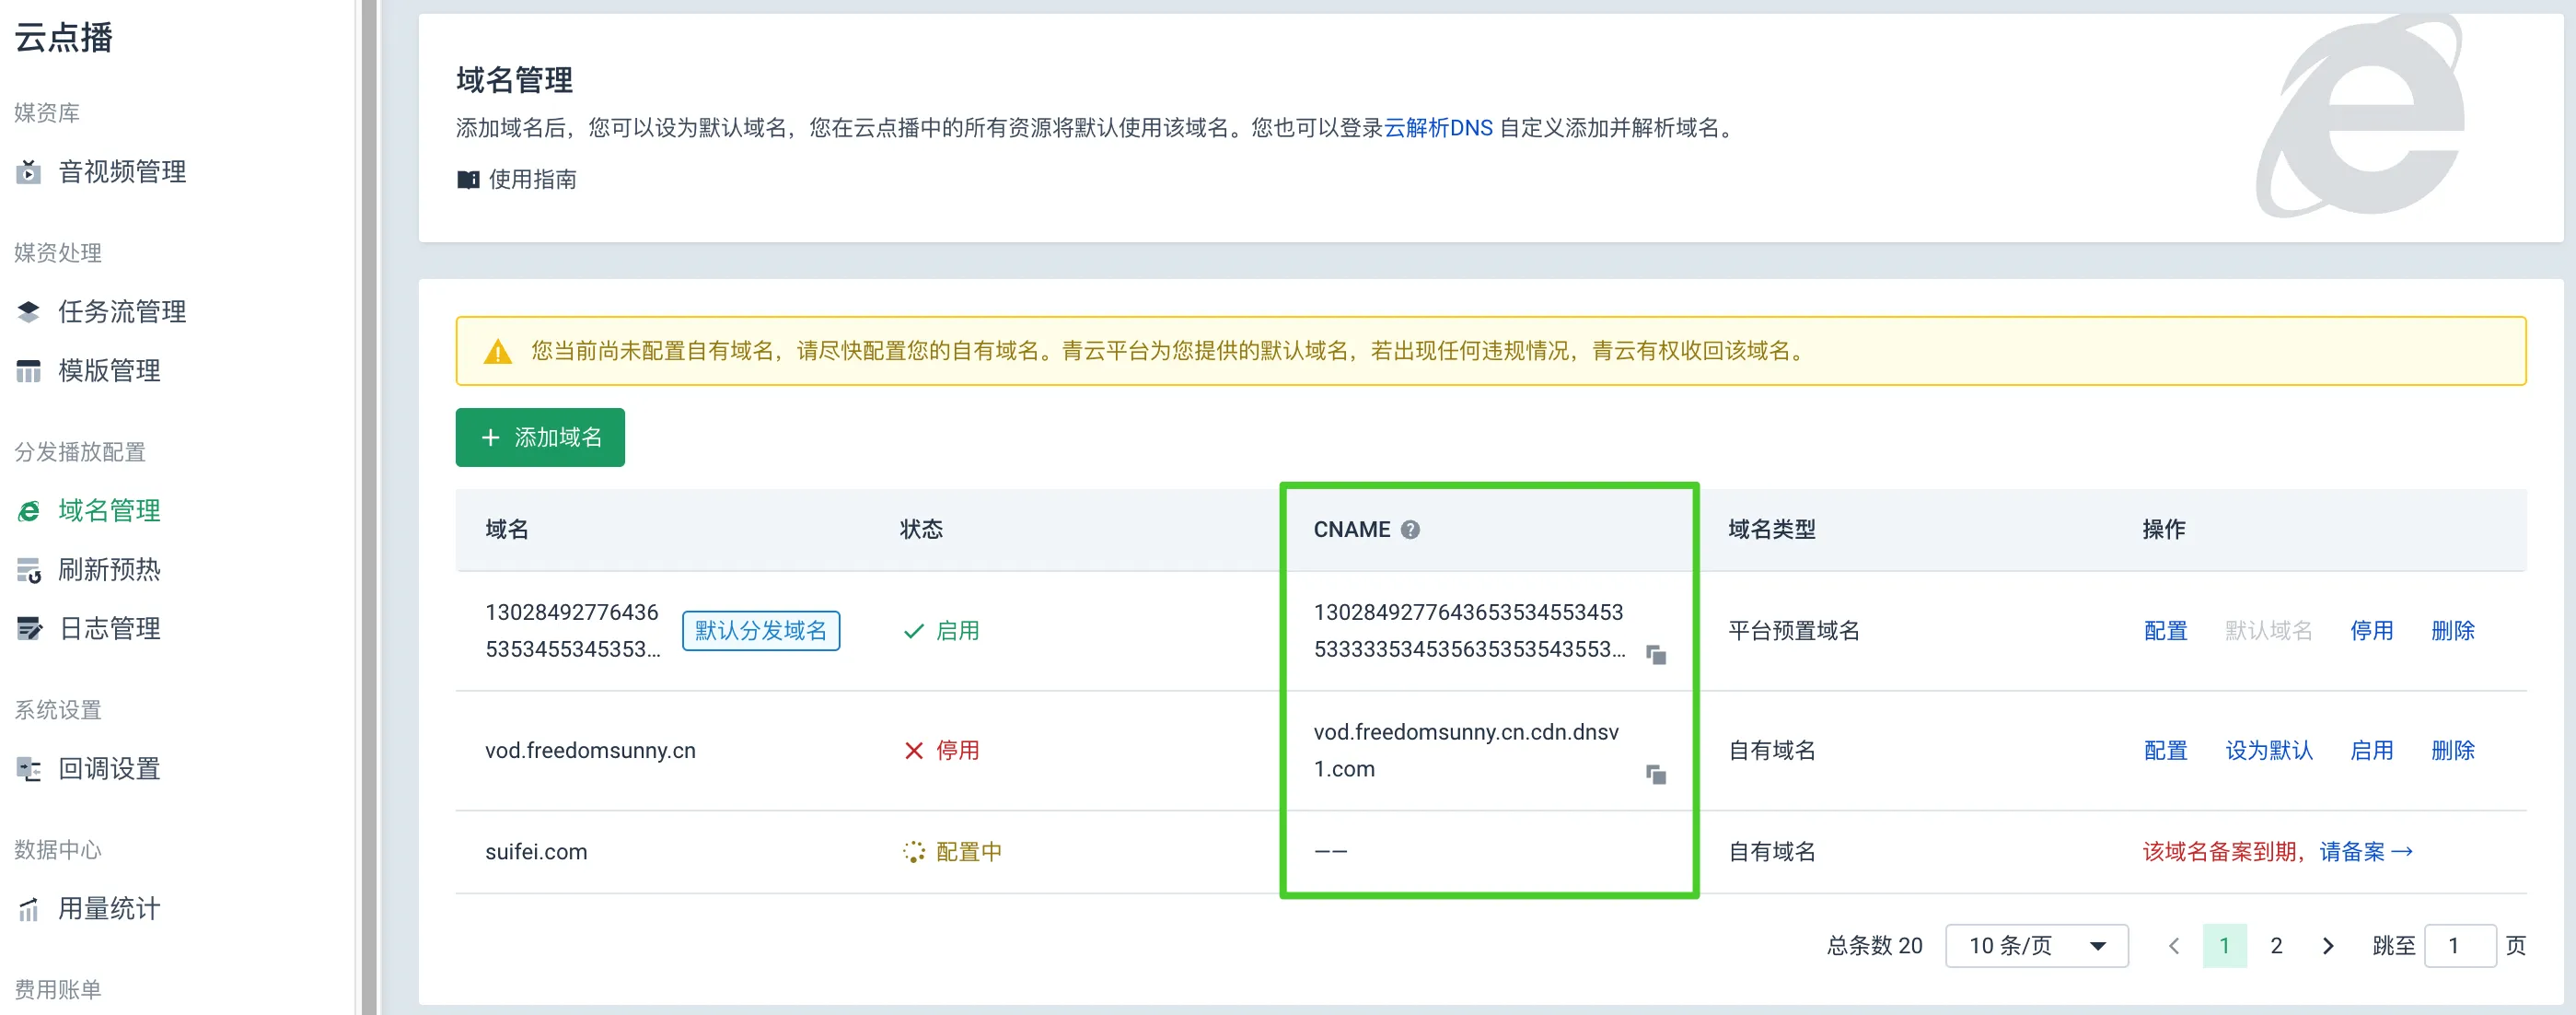Copy the vod.freedomsunny.cn CNAME value
The image size is (2576, 1015).
1656,775
